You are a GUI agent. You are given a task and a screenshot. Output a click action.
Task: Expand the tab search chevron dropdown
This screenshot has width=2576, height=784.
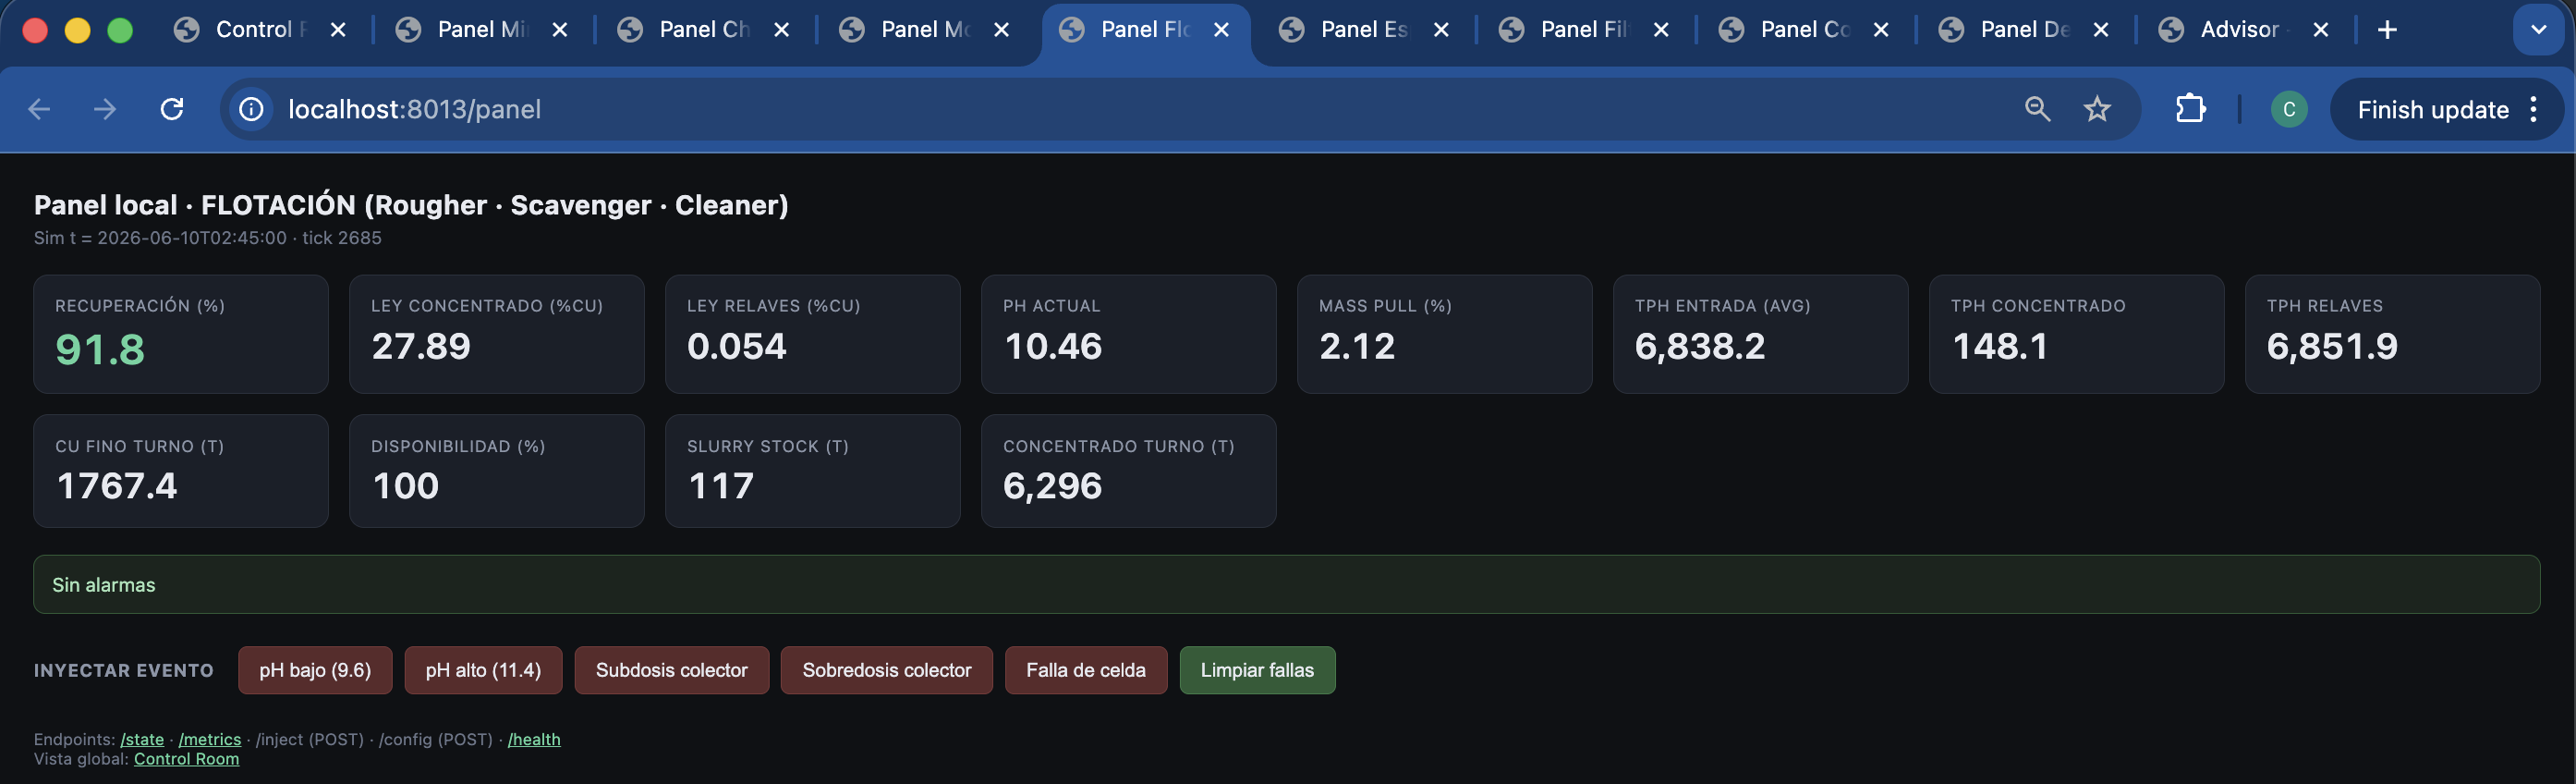(x=2538, y=30)
